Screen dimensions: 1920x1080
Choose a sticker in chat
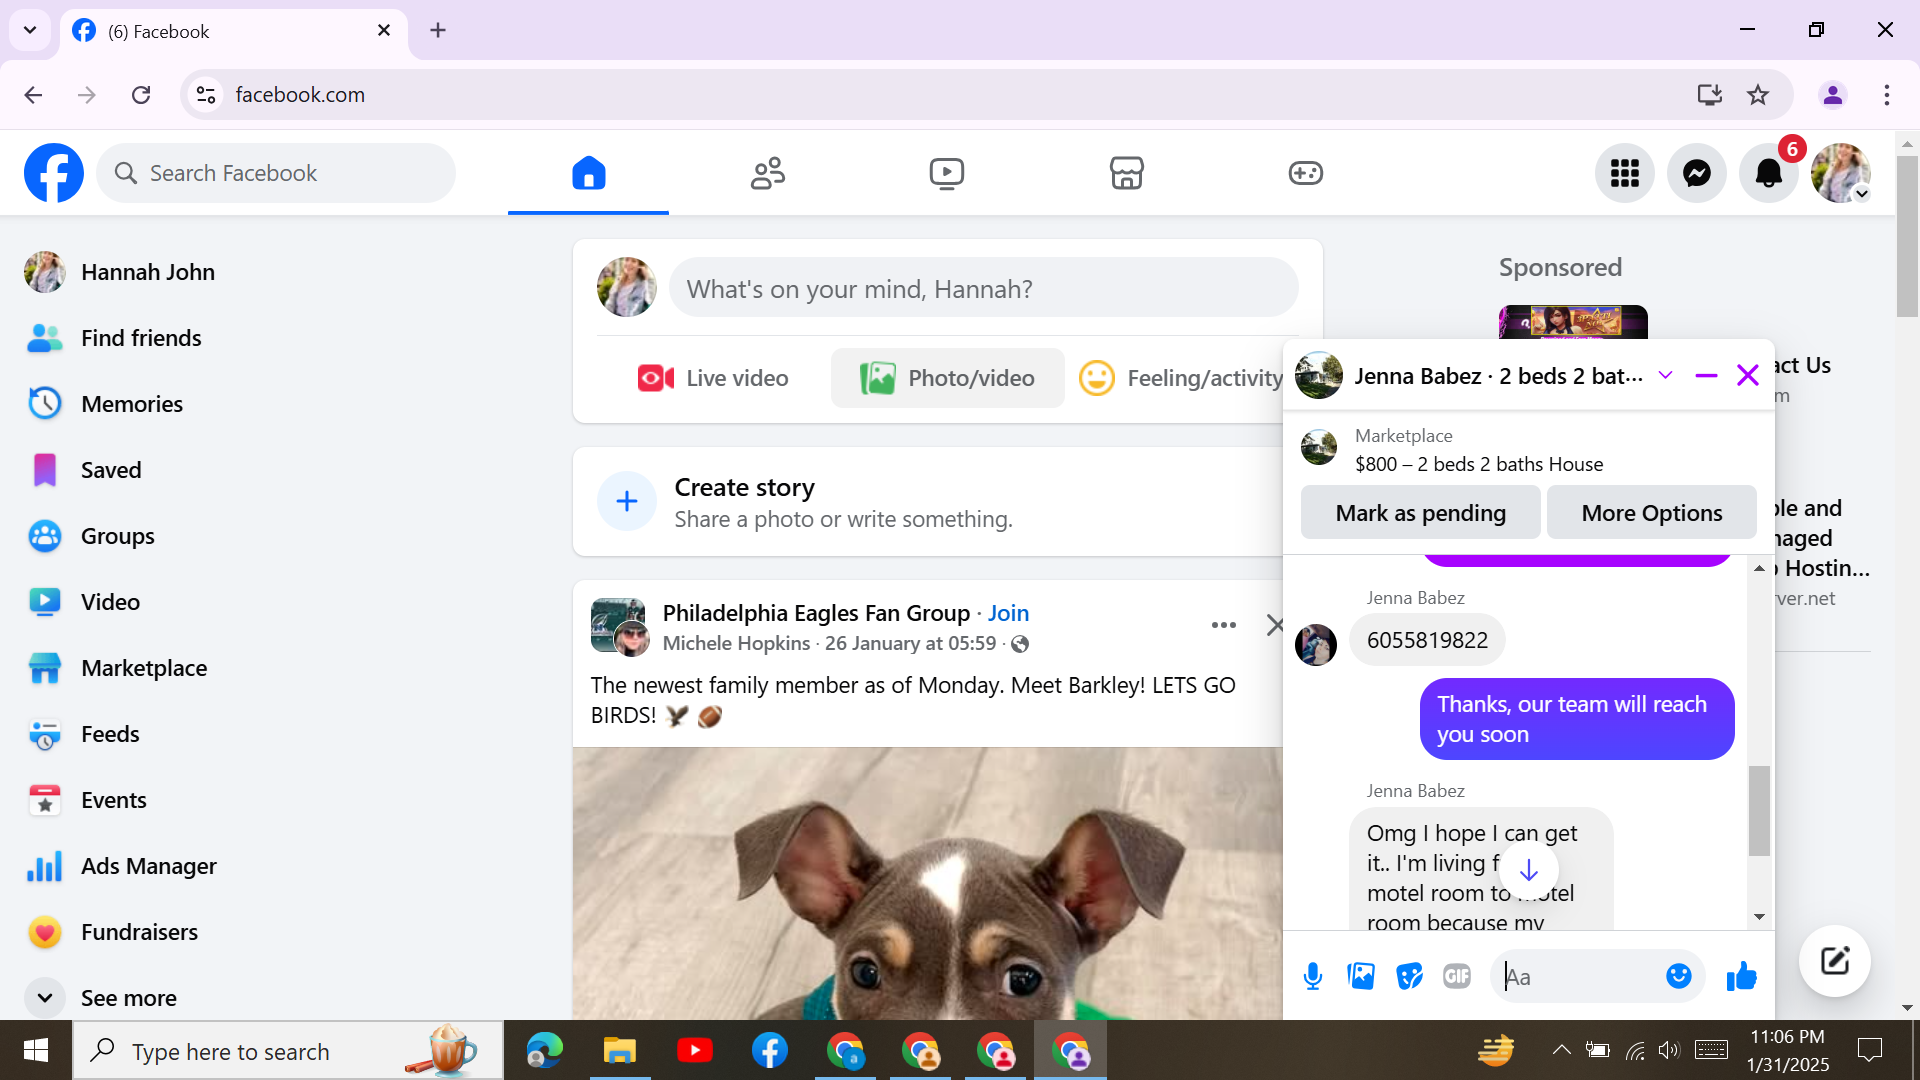click(1409, 976)
